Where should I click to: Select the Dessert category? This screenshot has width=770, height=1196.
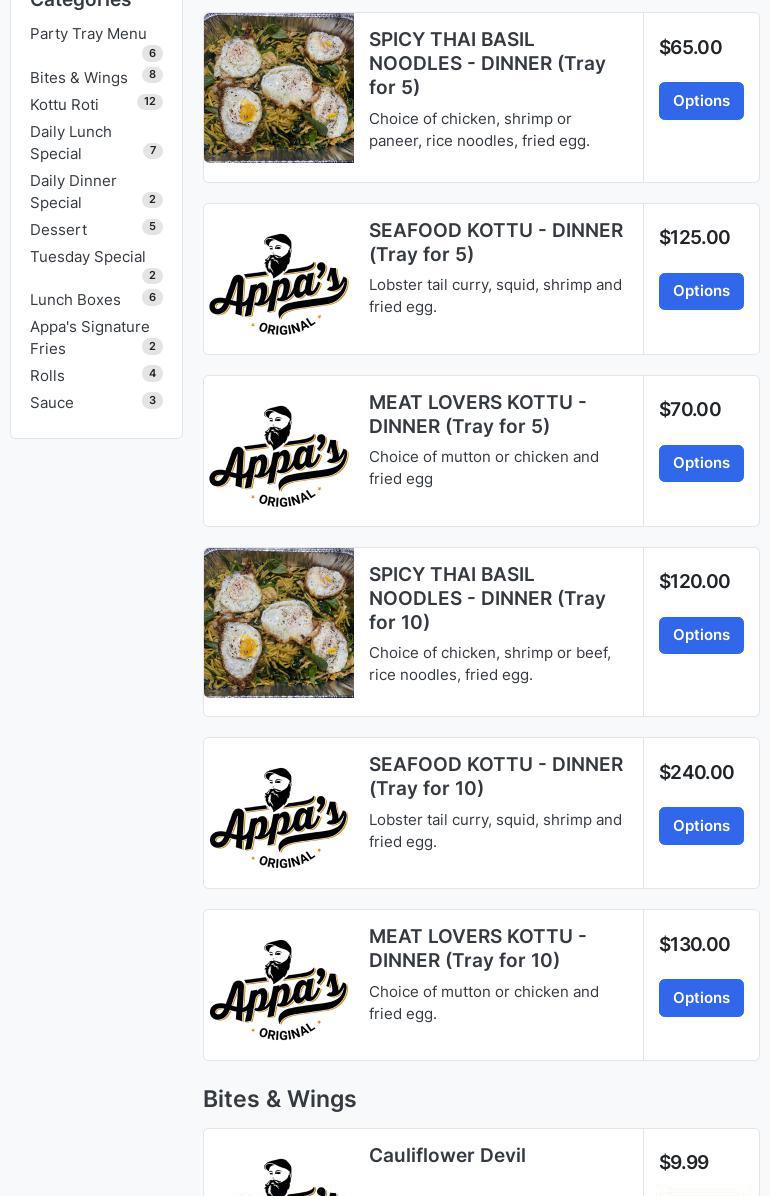[58, 230]
